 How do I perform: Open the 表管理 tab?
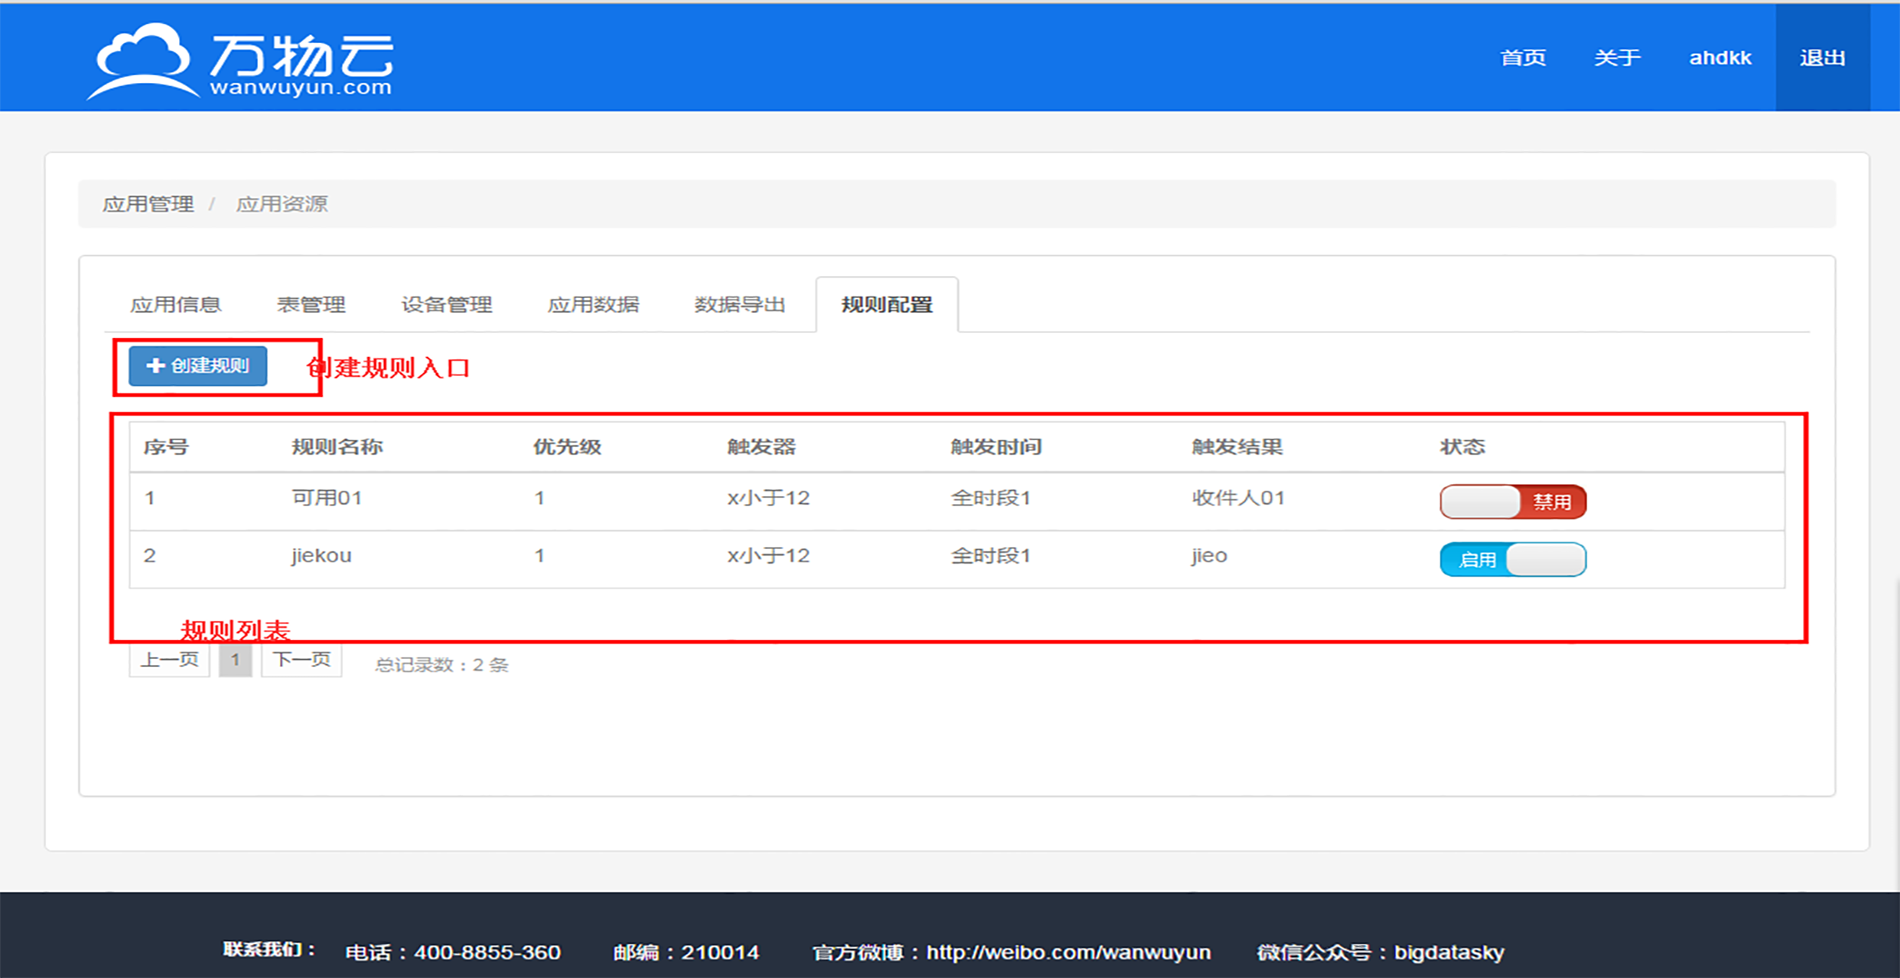311,305
